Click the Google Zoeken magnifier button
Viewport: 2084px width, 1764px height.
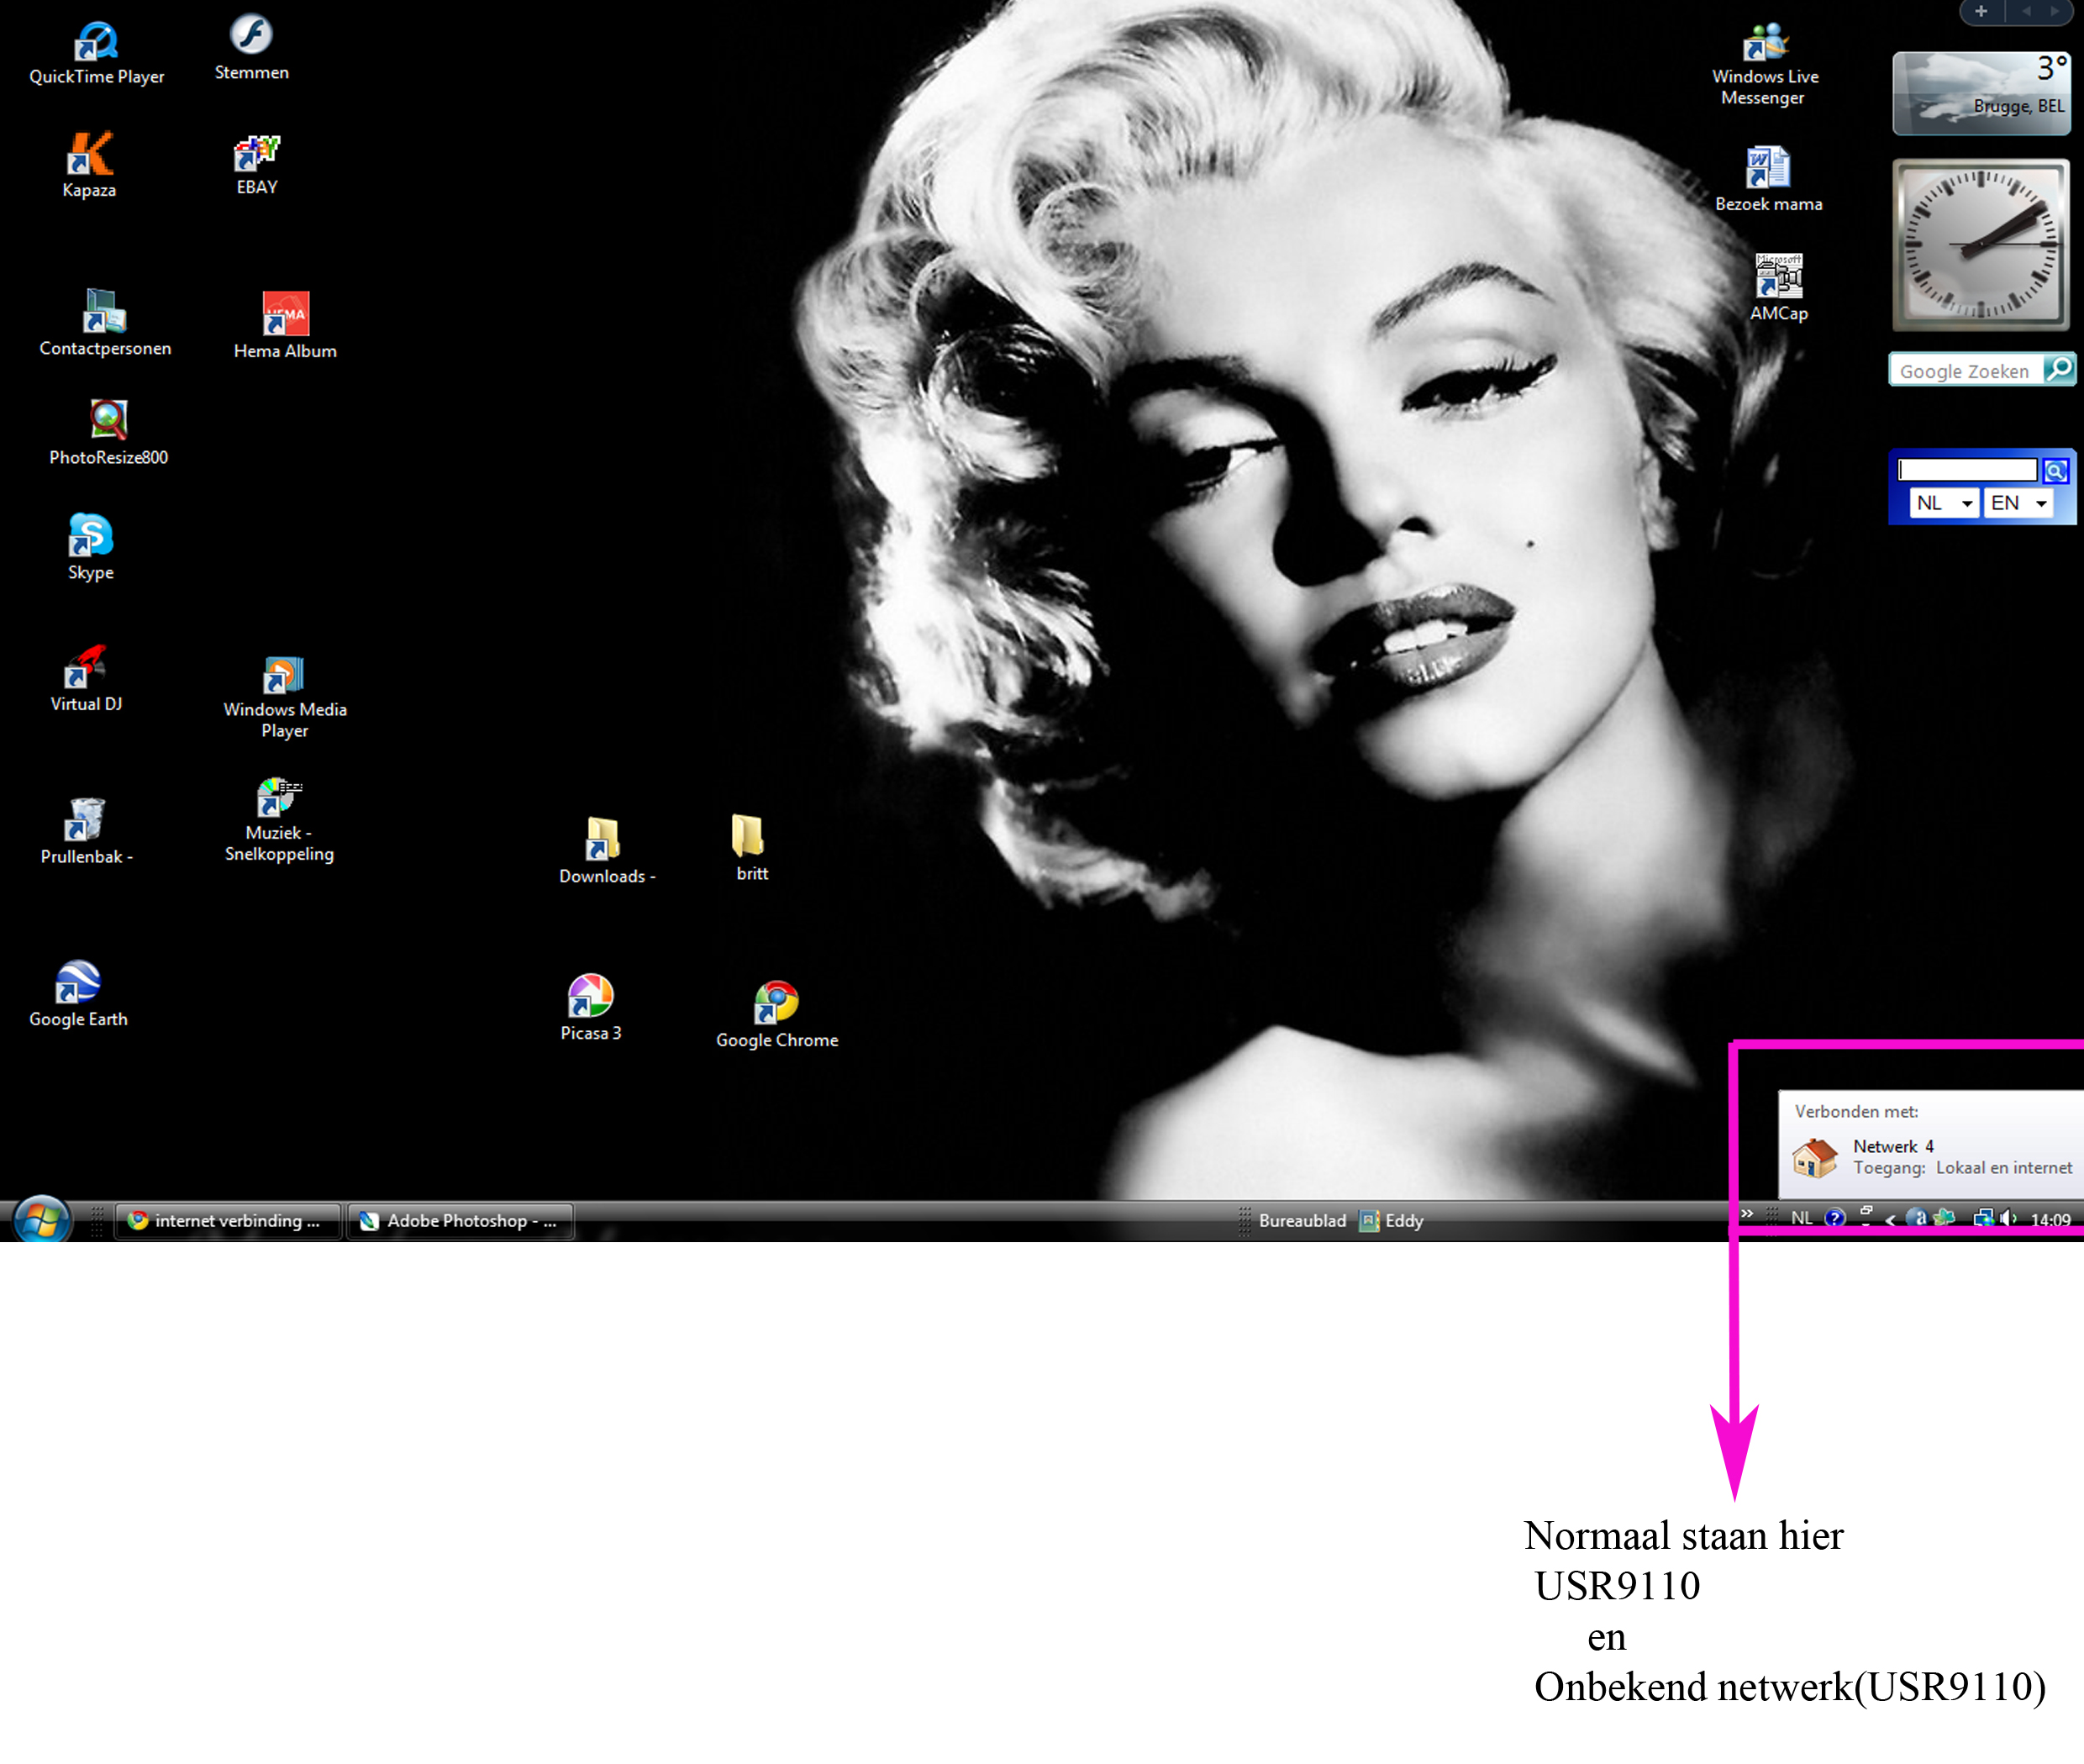(x=2059, y=369)
